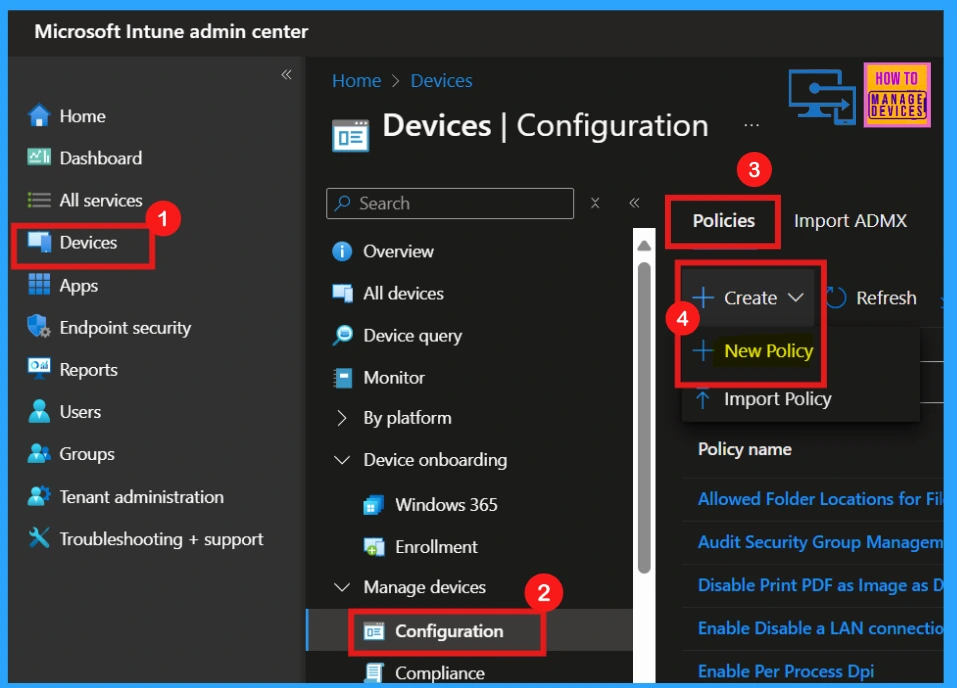Switch to the Import ADMX tab
The width and height of the screenshot is (957, 688).
[850, 220]
